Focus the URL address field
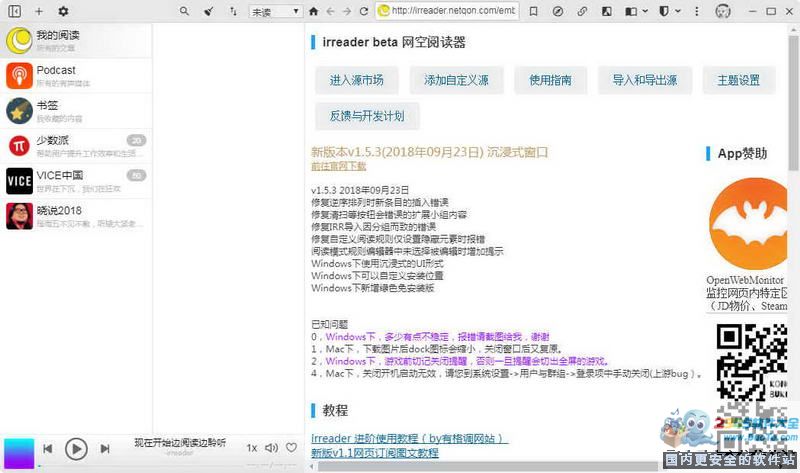 pyautogui.click(x=447, y=11)
